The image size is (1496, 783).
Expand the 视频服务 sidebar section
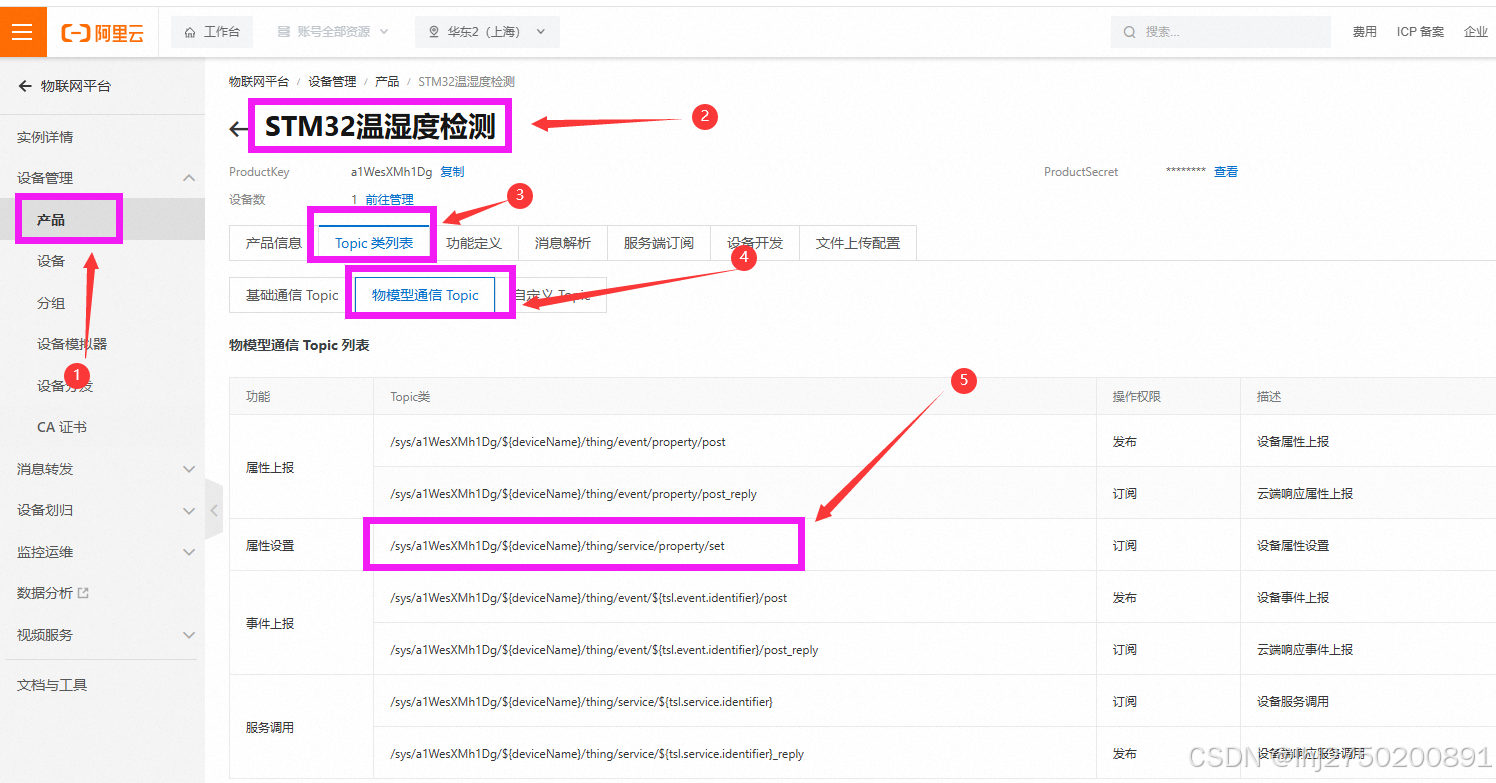tap(189, 634)
